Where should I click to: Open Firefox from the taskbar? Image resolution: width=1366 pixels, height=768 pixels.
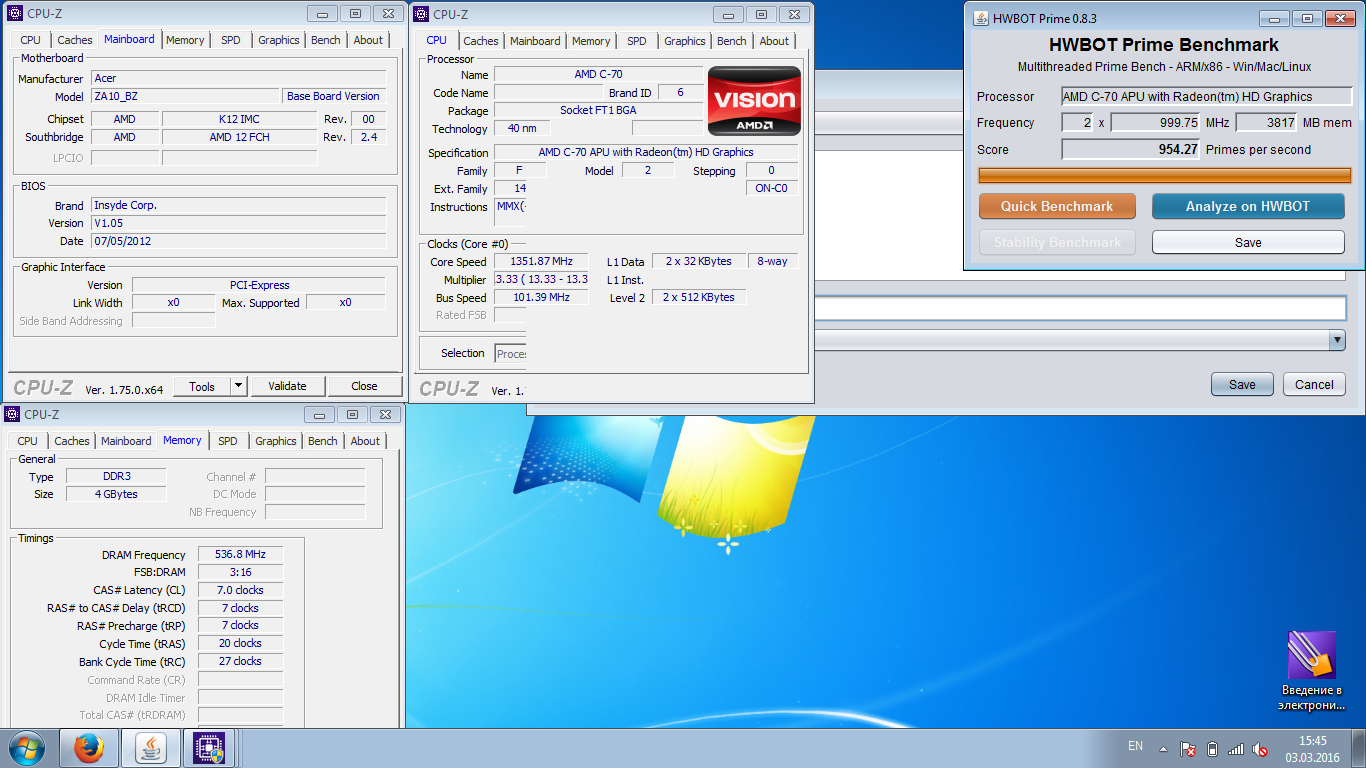89,748
